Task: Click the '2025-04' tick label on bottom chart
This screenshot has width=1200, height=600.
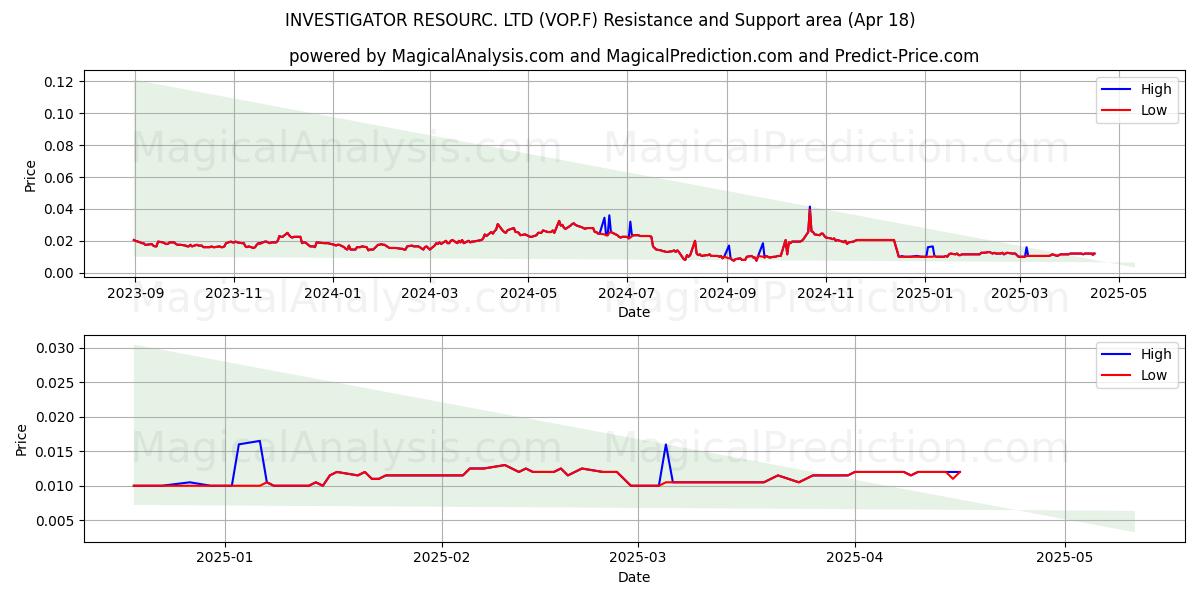Action: [854, 558]
